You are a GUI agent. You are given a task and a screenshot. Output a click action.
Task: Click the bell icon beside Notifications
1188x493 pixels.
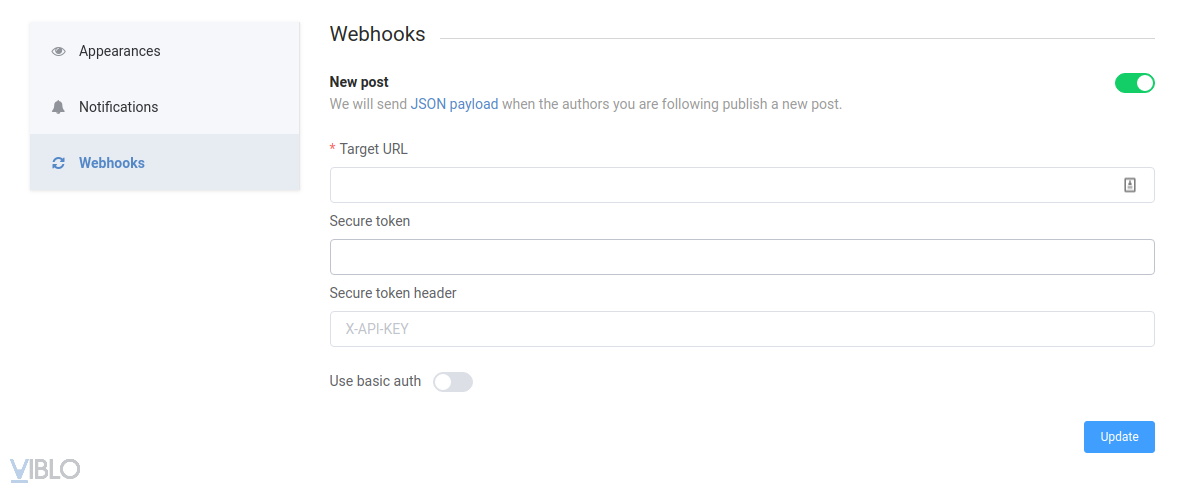(58, 107)
